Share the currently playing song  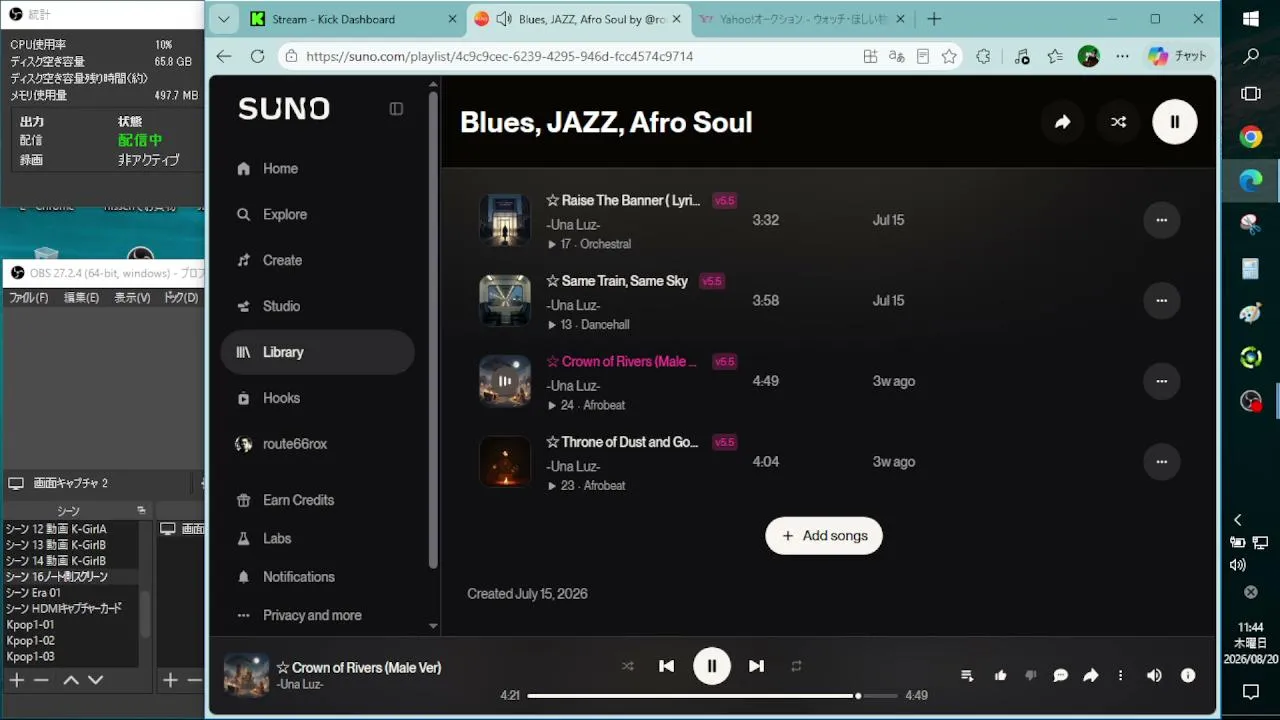1091,676
